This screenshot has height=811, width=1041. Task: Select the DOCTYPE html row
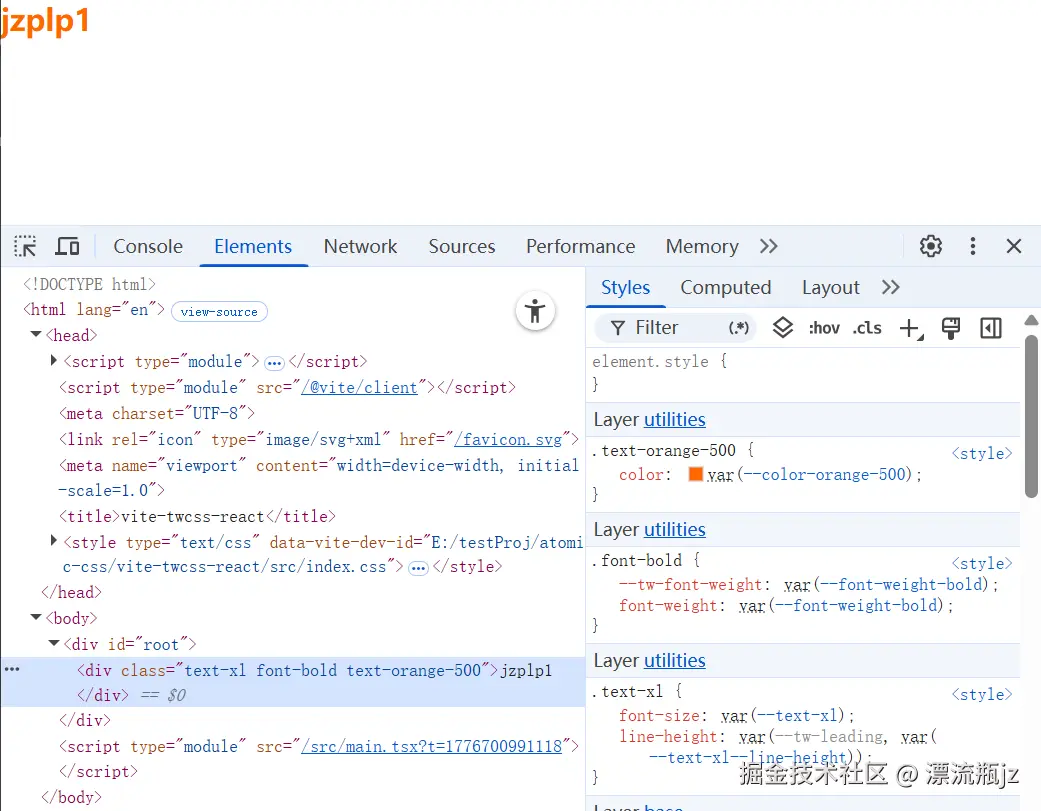click(89, 284)
